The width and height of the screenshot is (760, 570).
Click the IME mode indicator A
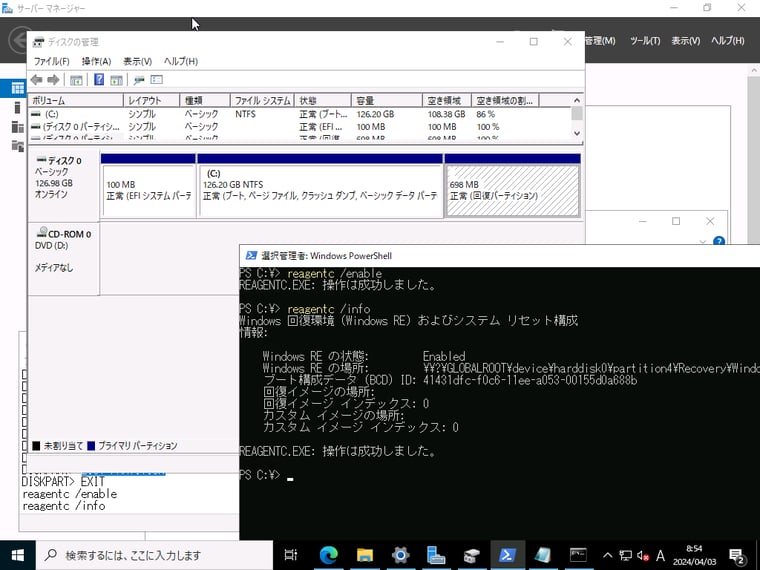pyautogui.click(x=660, y=555)
